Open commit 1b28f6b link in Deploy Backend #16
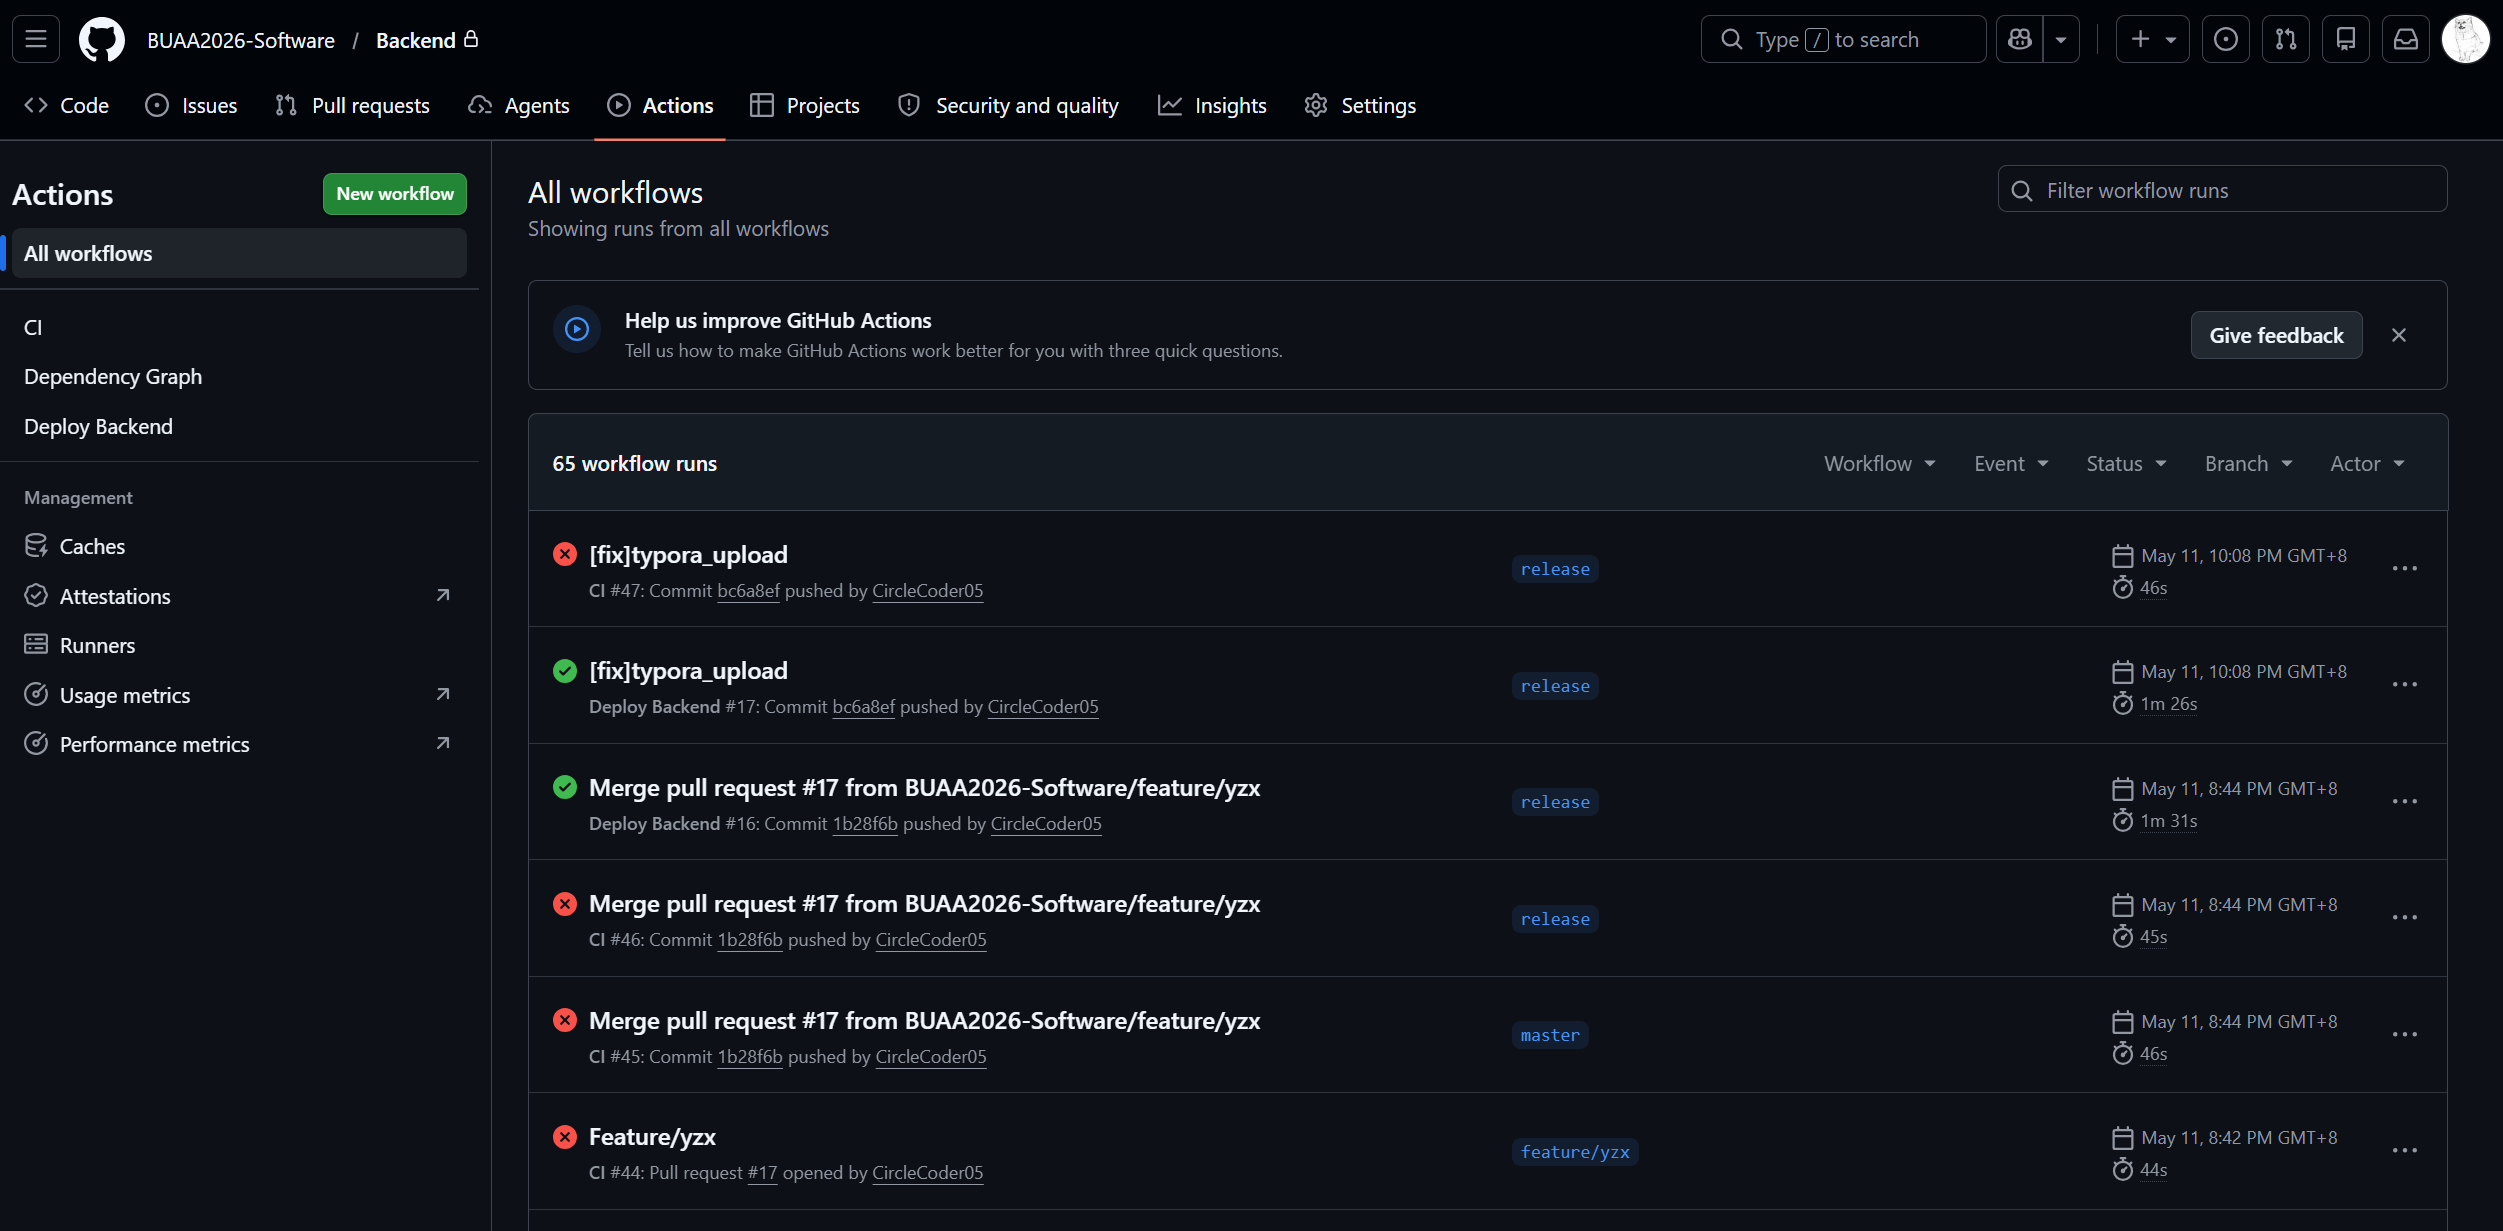The height and width of the screenshot is (1231, 2503). click(x=865, y=824)
